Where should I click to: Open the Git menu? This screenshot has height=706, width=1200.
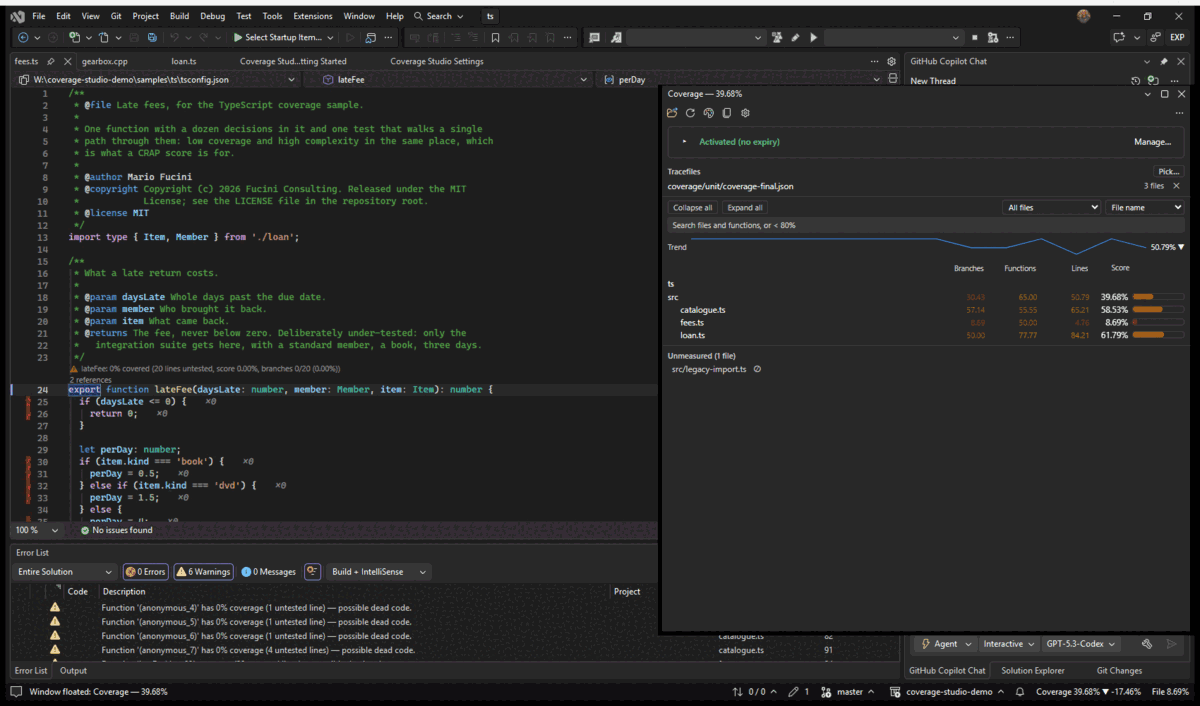pos(116,16)
